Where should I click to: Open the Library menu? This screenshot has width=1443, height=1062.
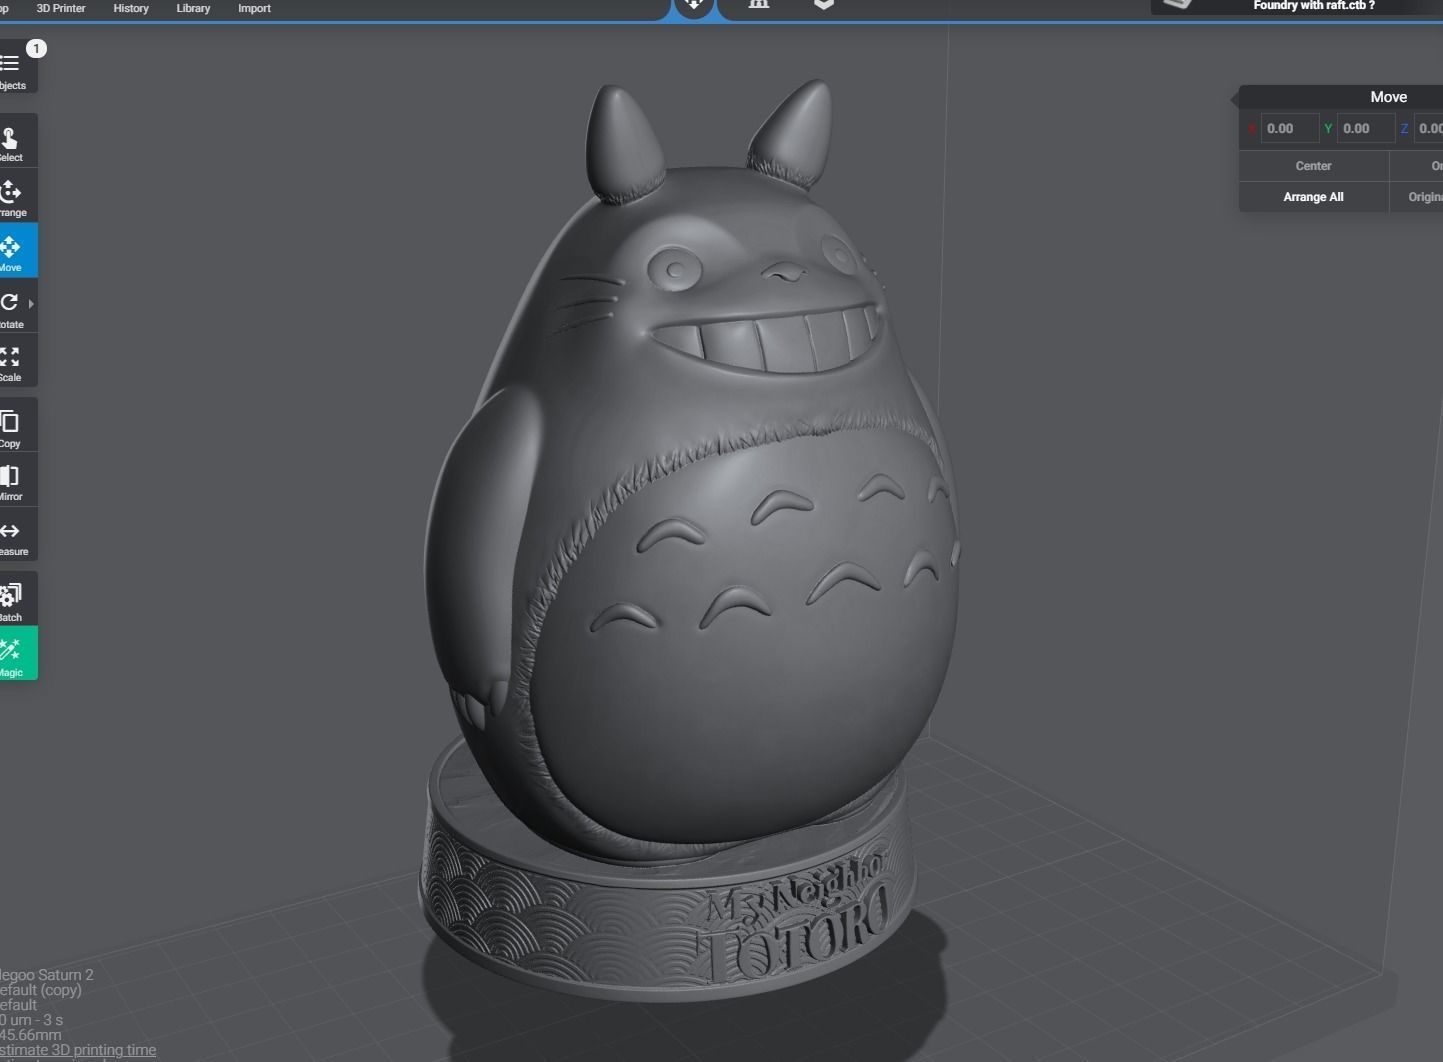point(193,8)
